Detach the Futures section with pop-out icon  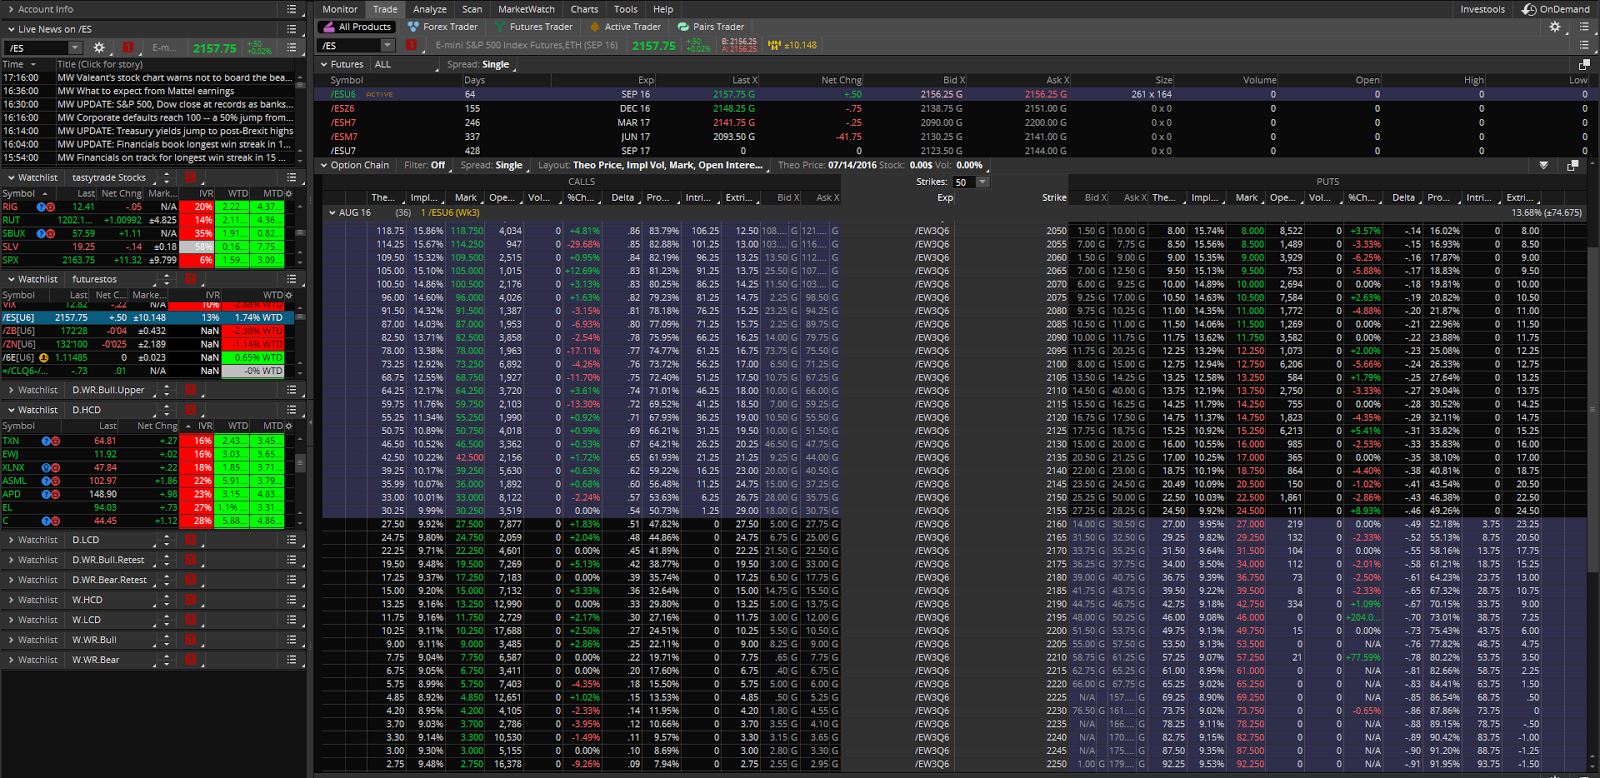1583,64
